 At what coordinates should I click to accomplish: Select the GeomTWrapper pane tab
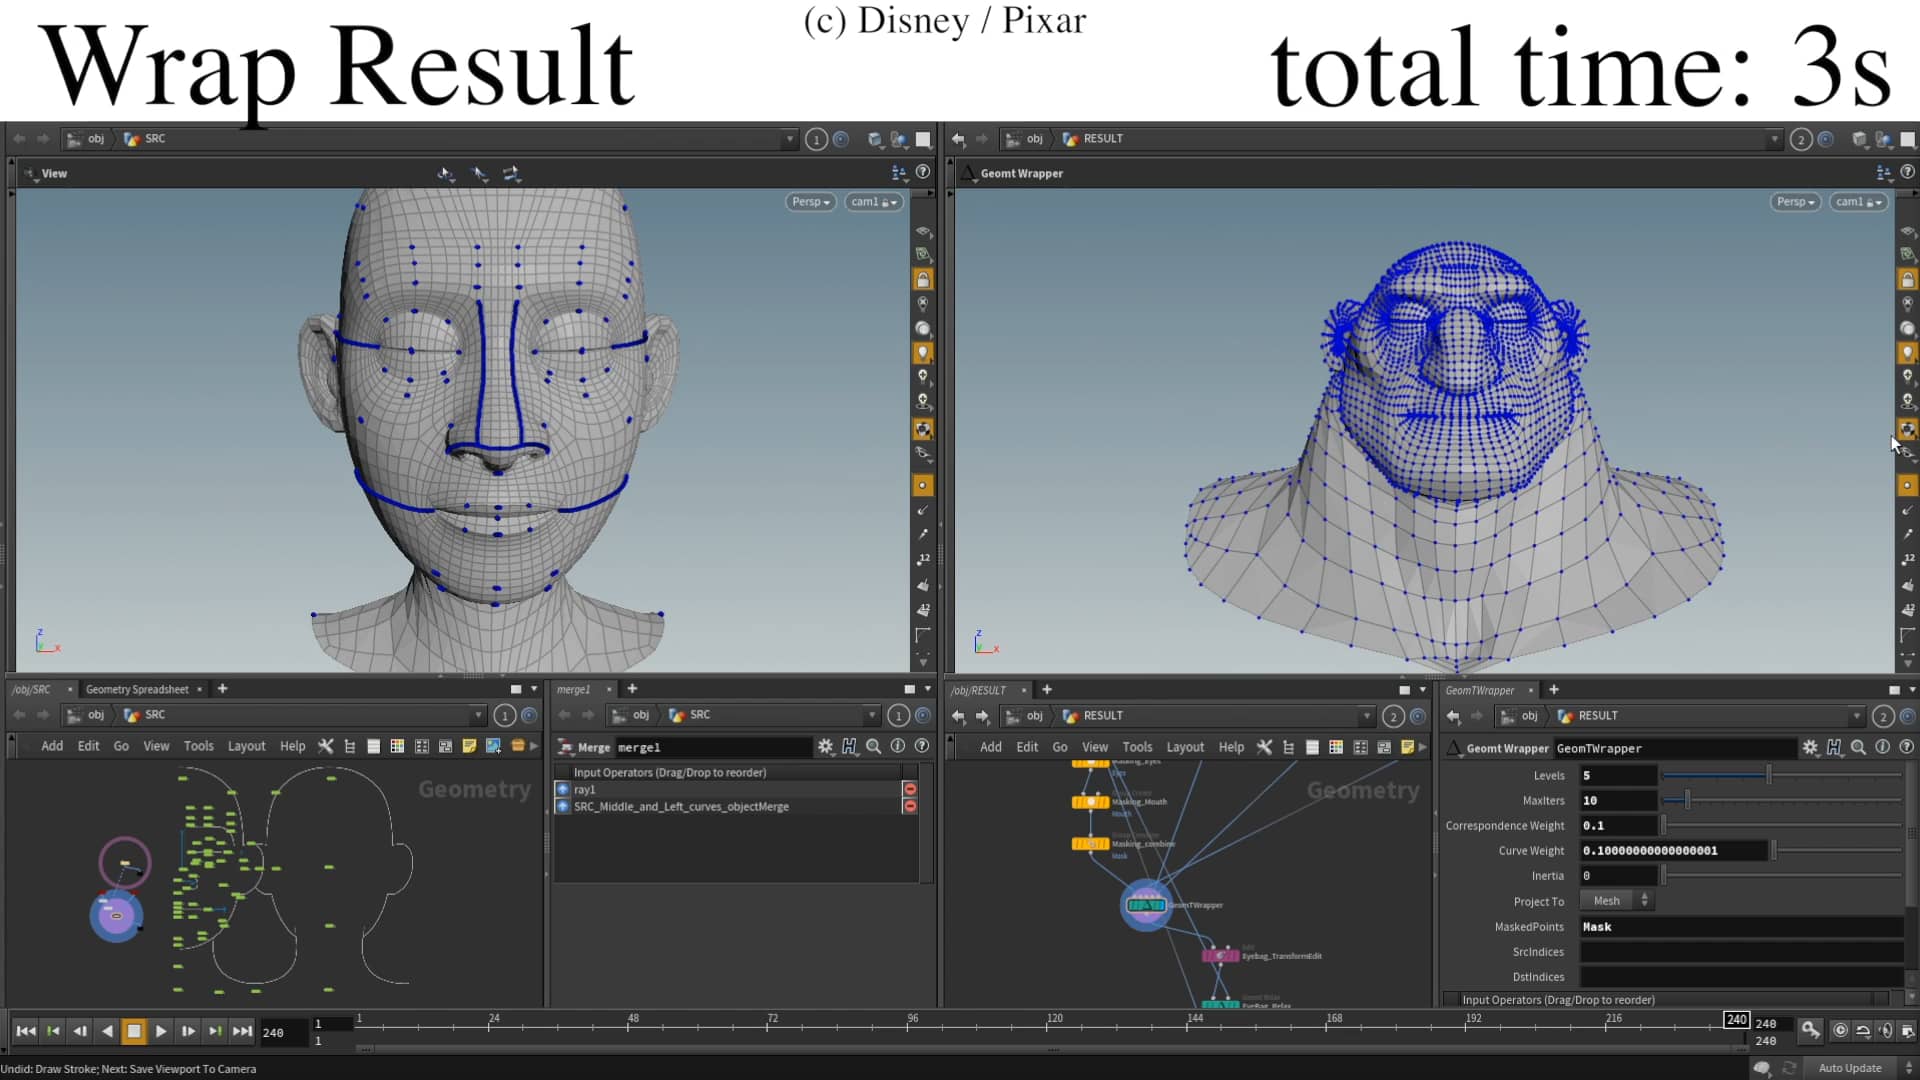1480,690
